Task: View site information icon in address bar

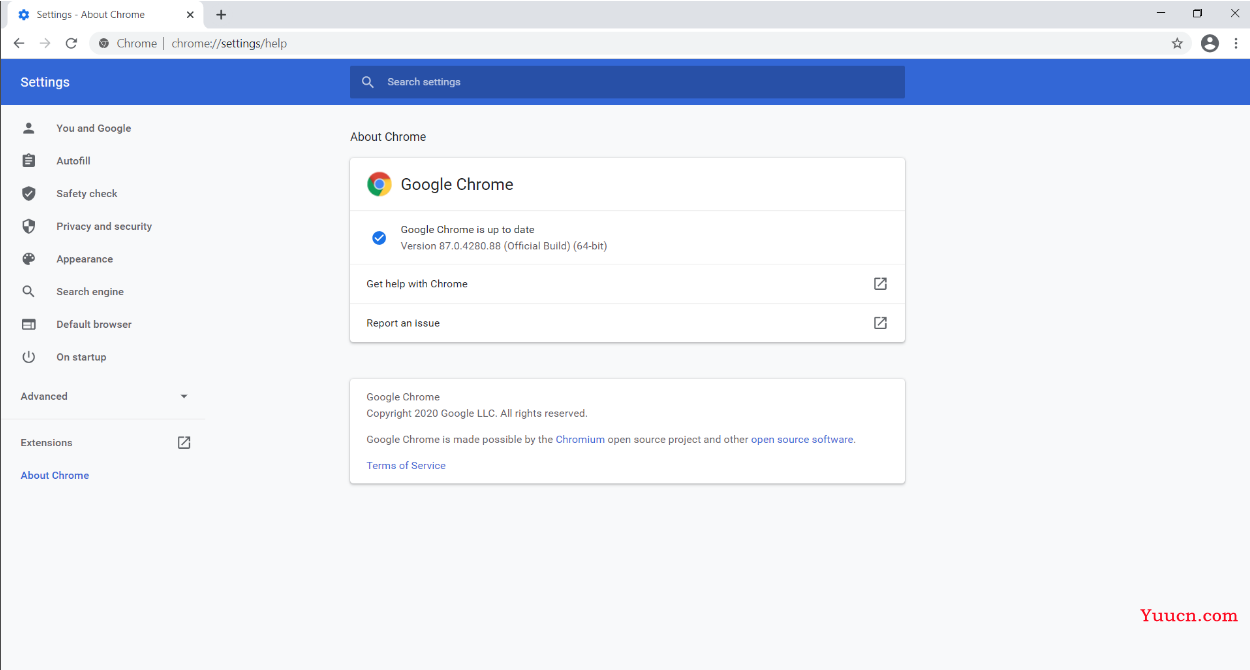Action: click(104, 43)
